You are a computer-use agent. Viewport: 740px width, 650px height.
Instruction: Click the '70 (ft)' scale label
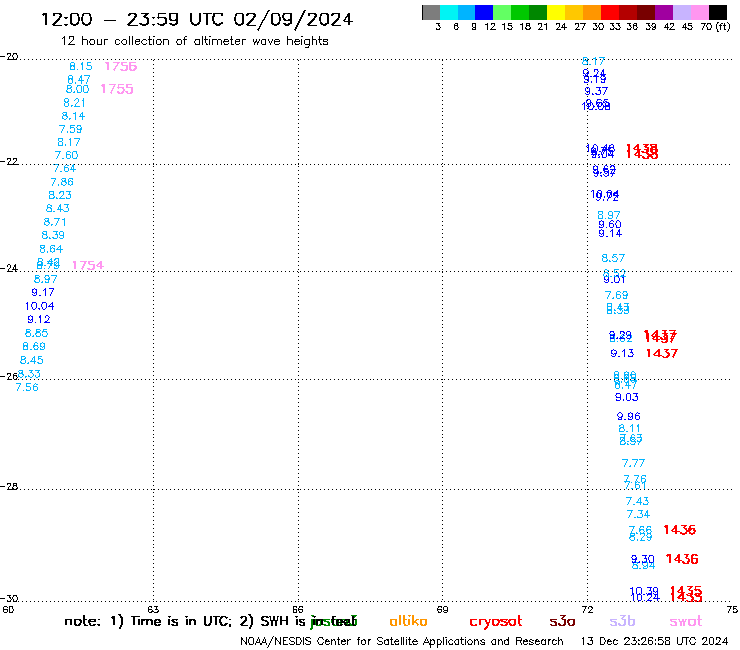pos(715,27)
